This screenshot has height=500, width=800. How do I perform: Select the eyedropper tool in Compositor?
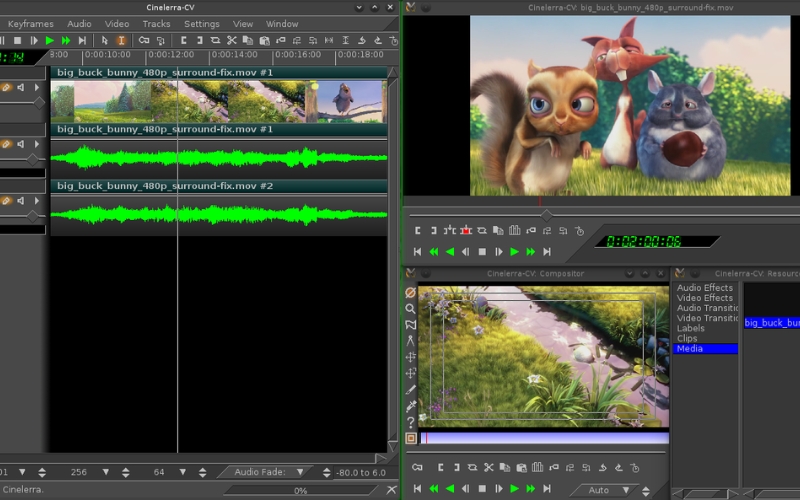(x=410, y=406)
